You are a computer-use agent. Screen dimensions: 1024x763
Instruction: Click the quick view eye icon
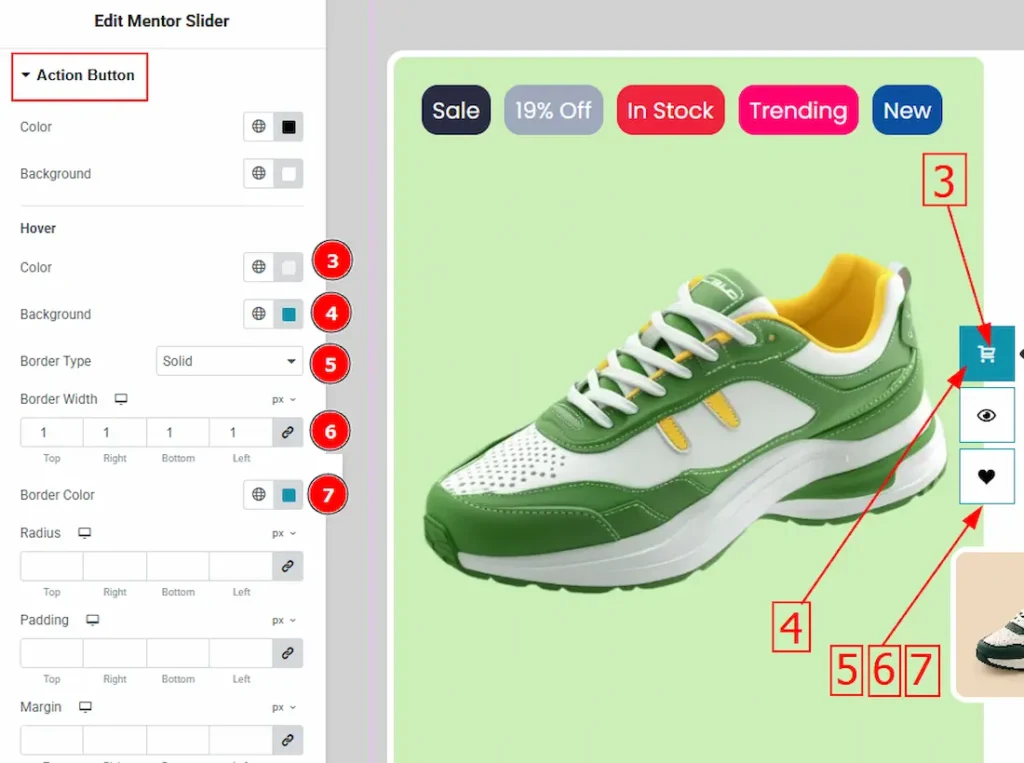pyautogui.click(x=987, y=415)
